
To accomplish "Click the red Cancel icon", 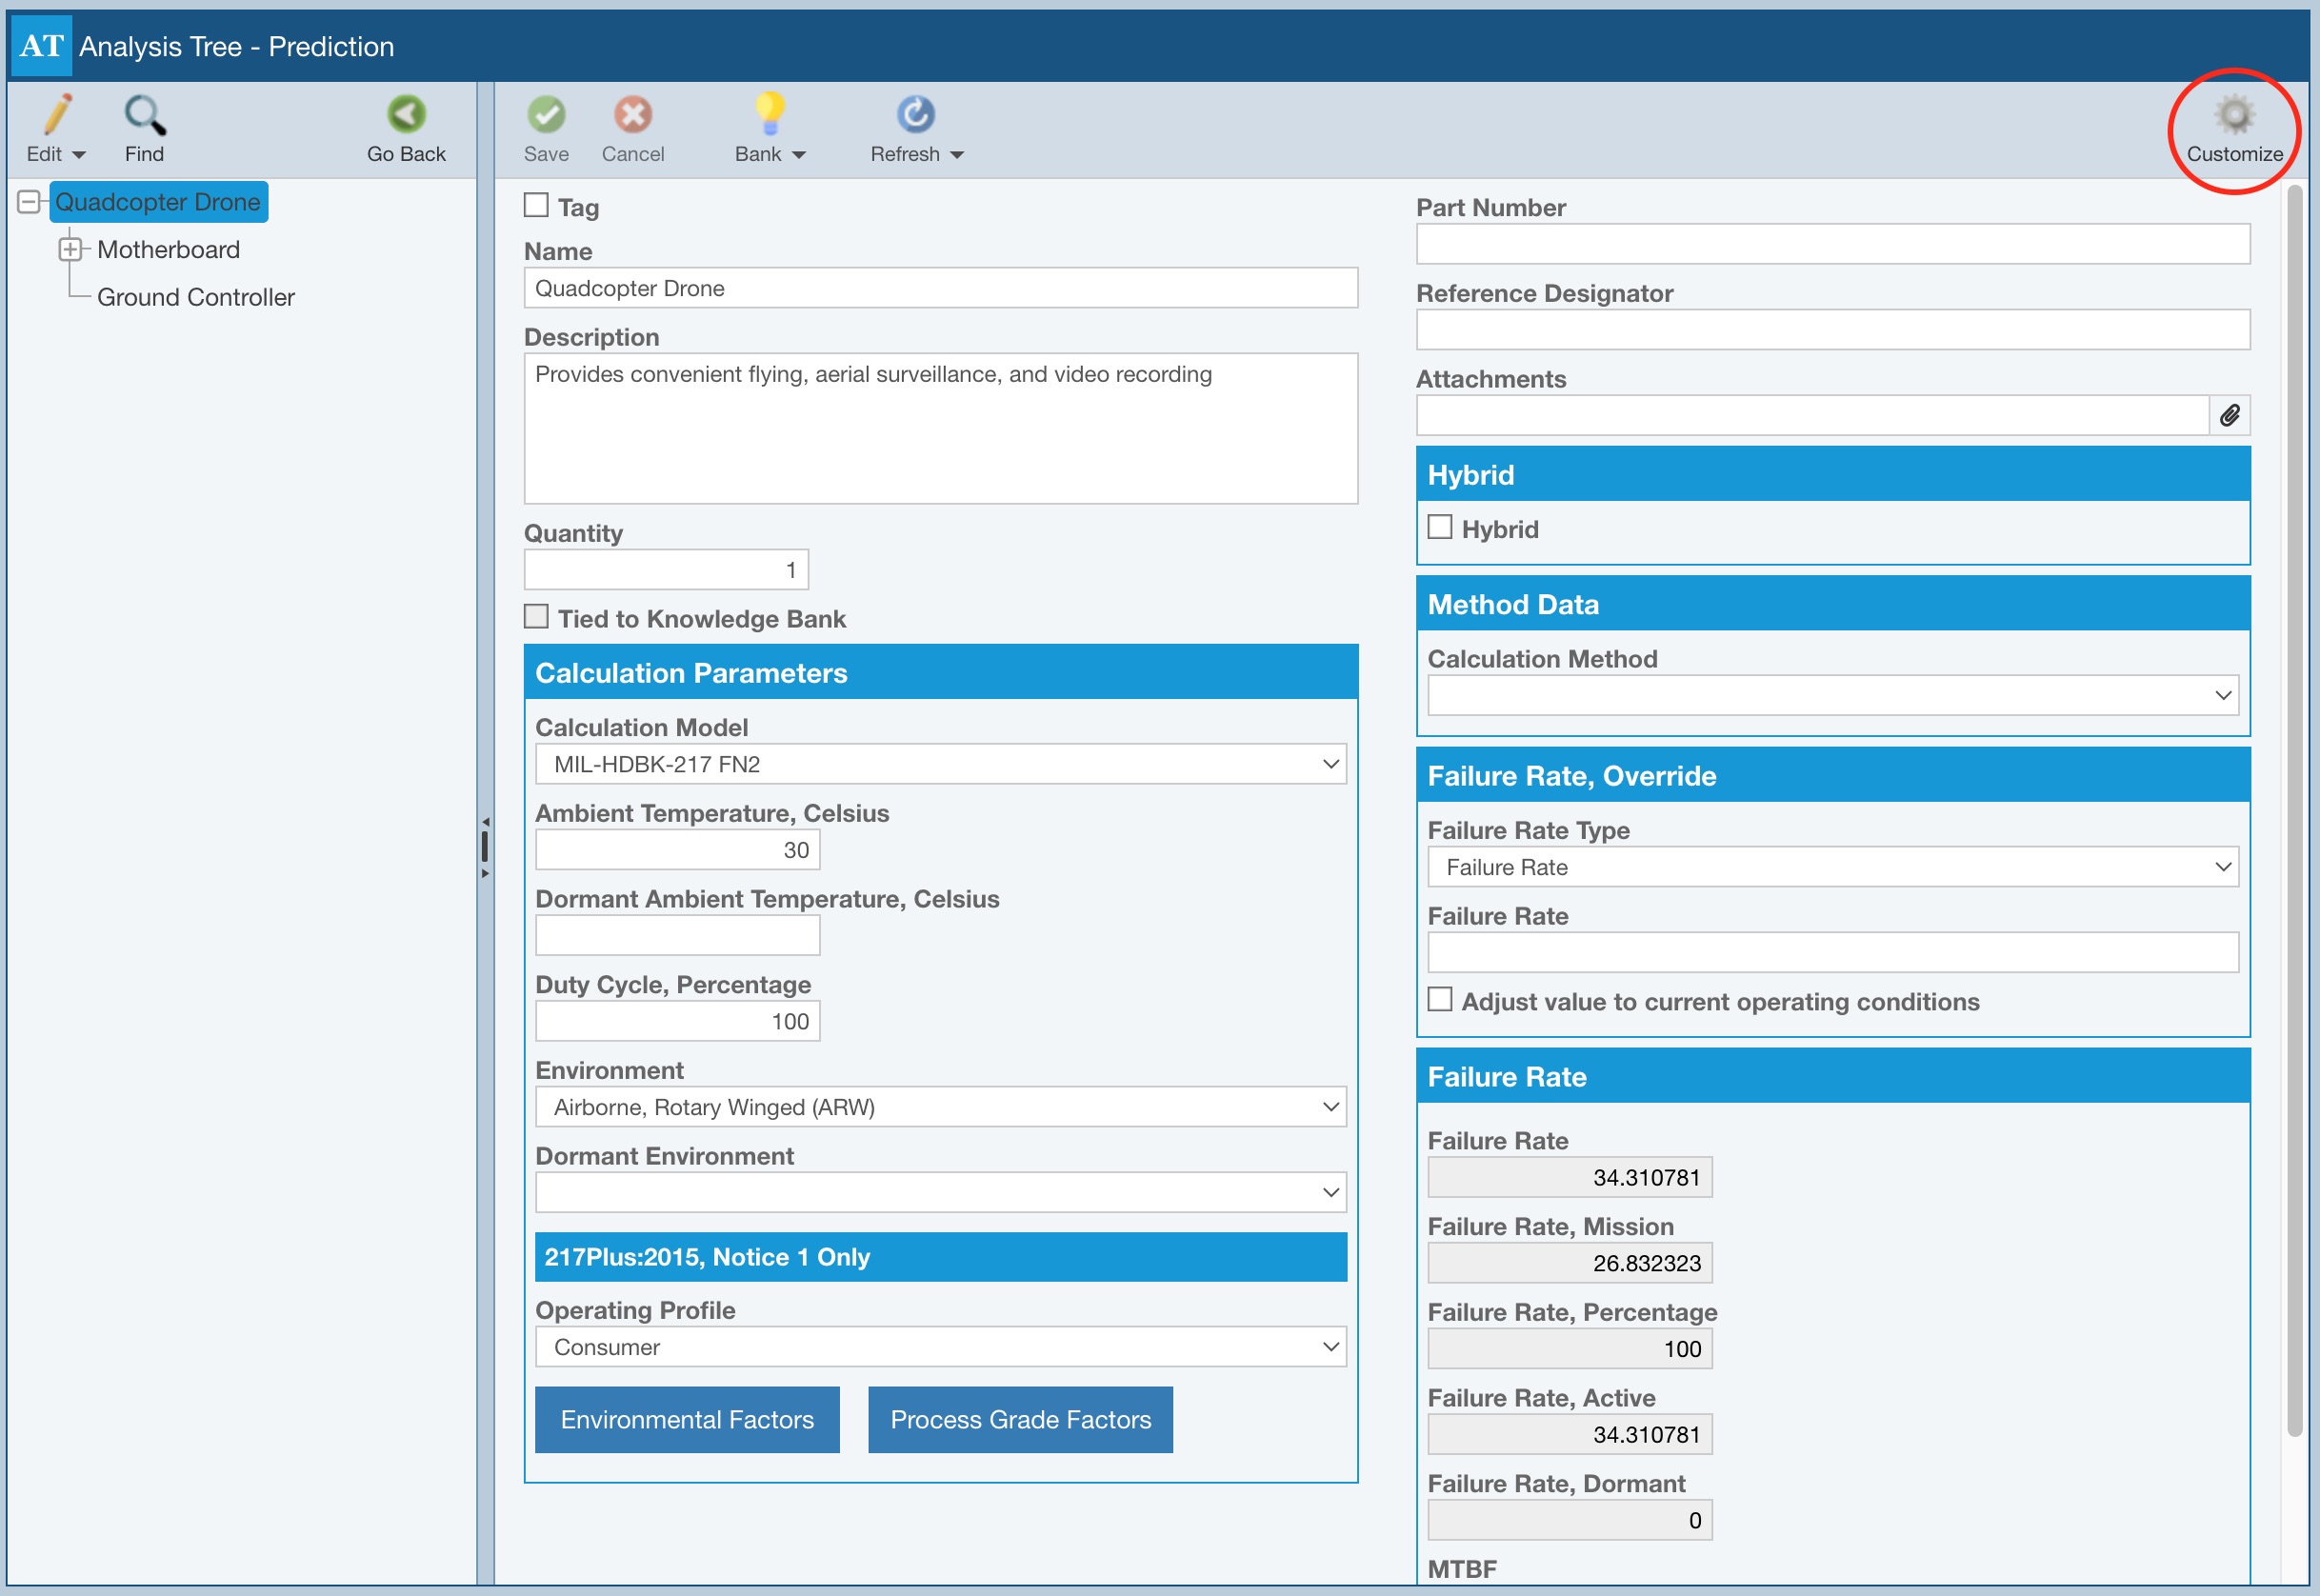I will point(632,116).
